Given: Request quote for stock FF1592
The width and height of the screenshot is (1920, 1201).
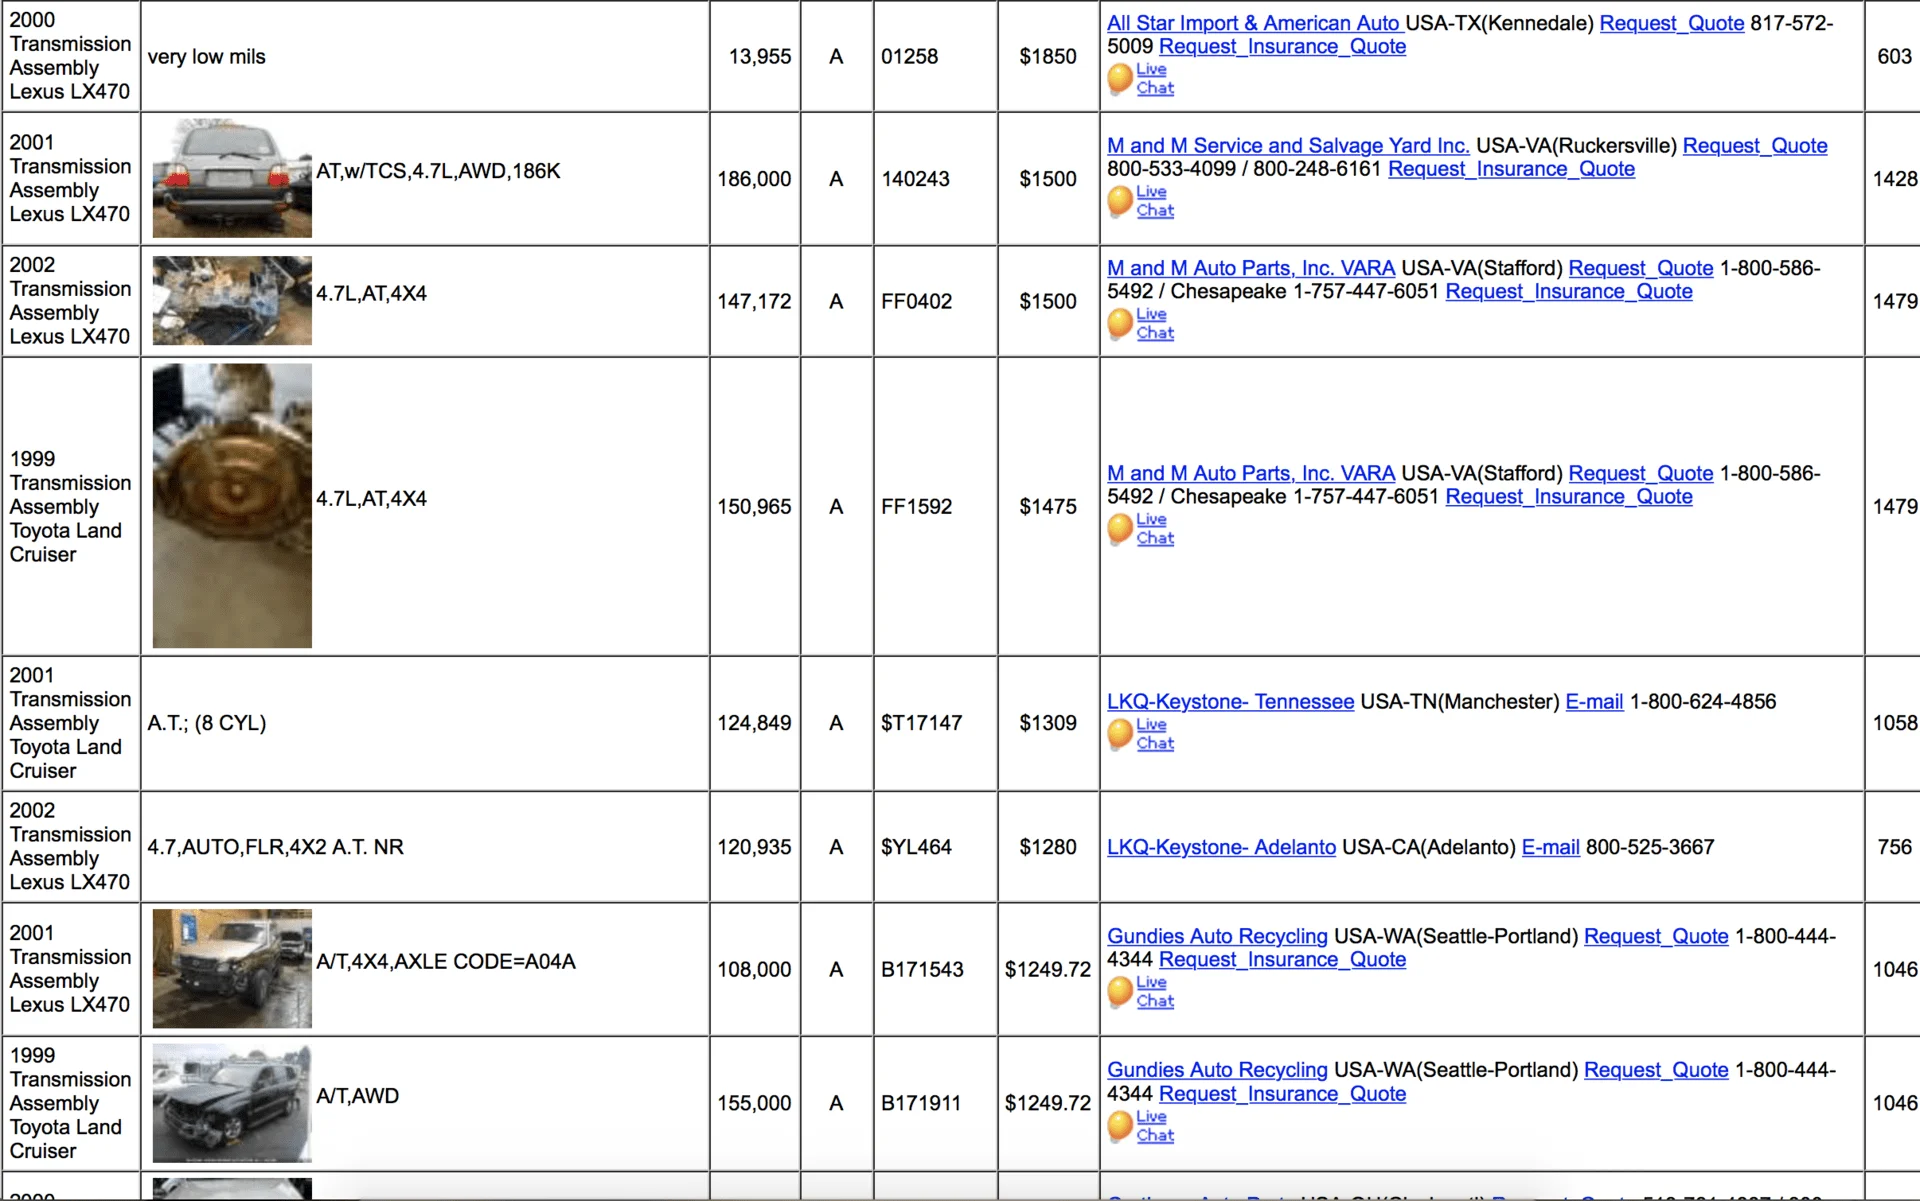Looking at the screenshot, I should [1641, 473].
